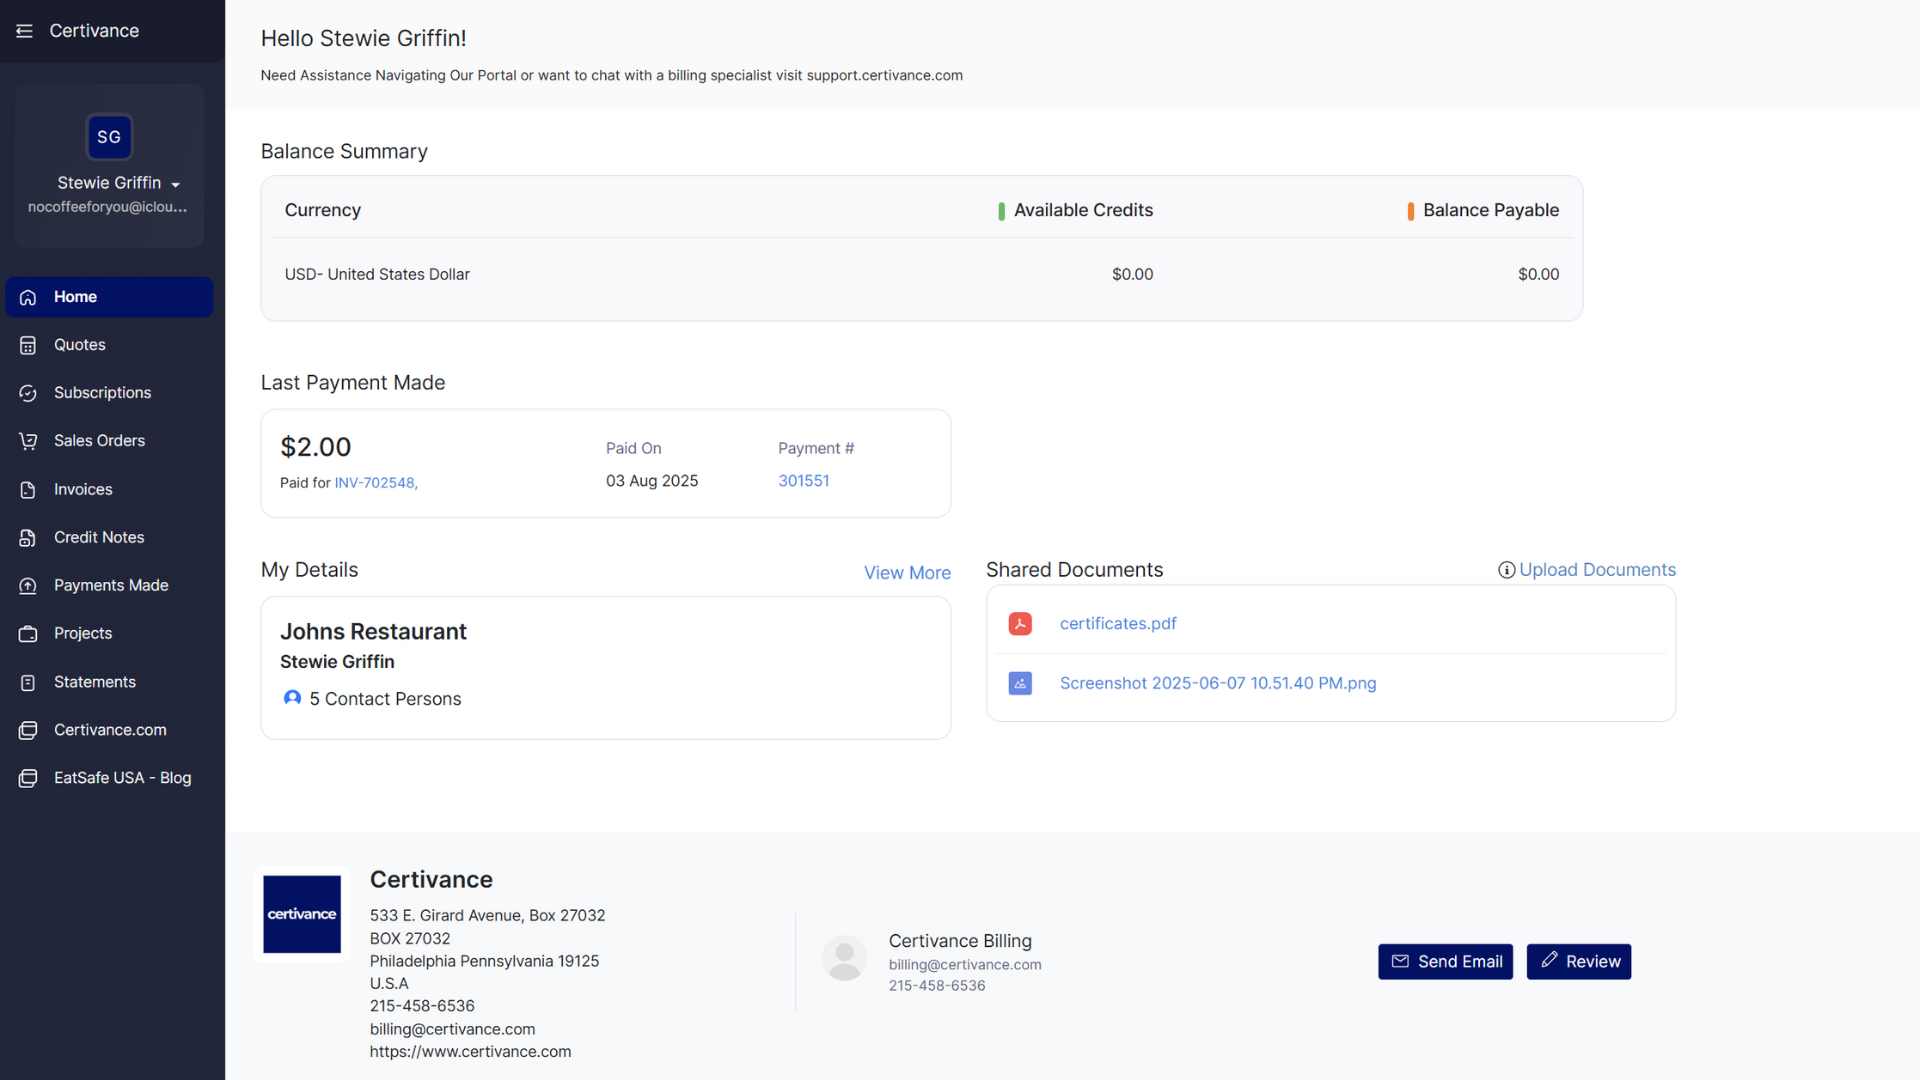Click the Statements sidebar icon
Image resolution: width=1920 pixels, height=1080 pixels.
tap(28, 682)
